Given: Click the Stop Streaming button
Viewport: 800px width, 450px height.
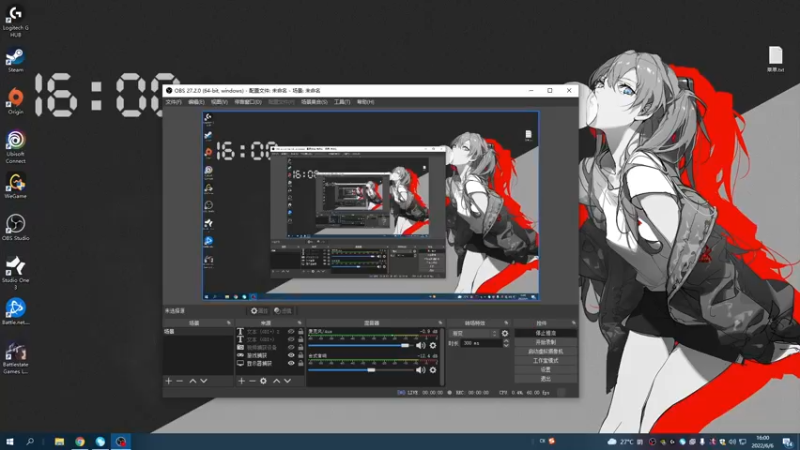Looking at the screenshot, I should point(545,333).
